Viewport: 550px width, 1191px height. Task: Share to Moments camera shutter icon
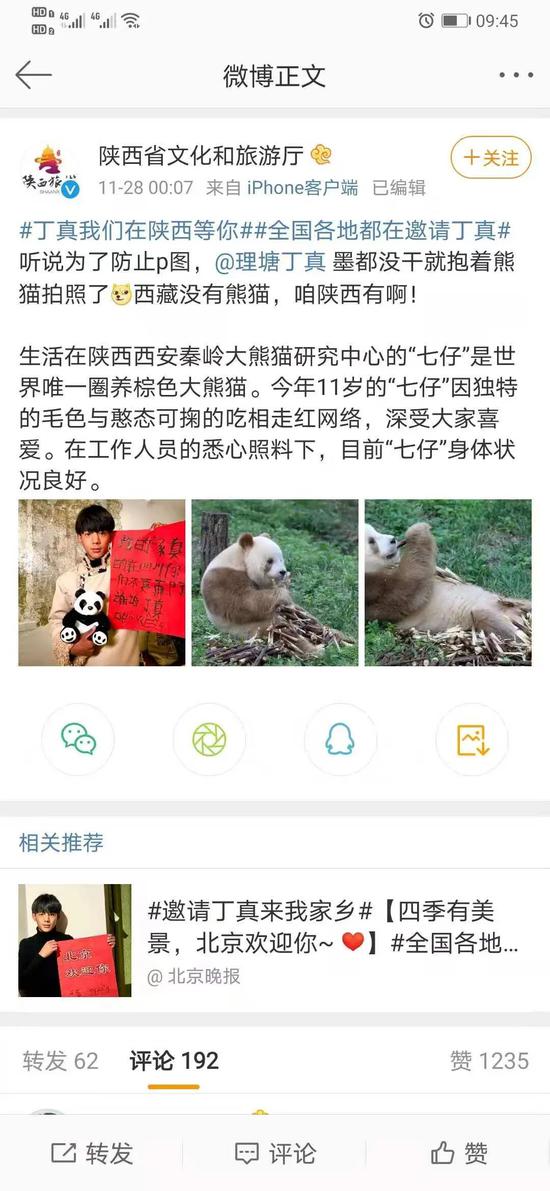[209, 739]
